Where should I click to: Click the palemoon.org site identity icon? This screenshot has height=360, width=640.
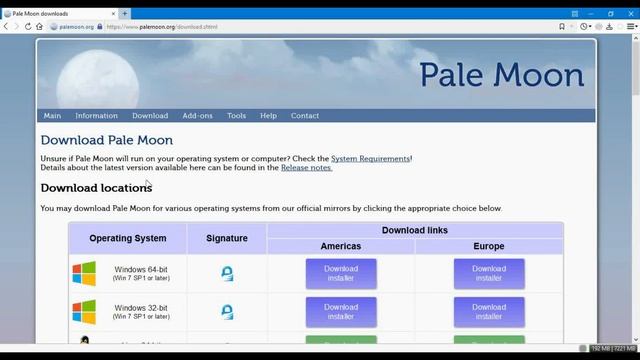tap(54, 27)
